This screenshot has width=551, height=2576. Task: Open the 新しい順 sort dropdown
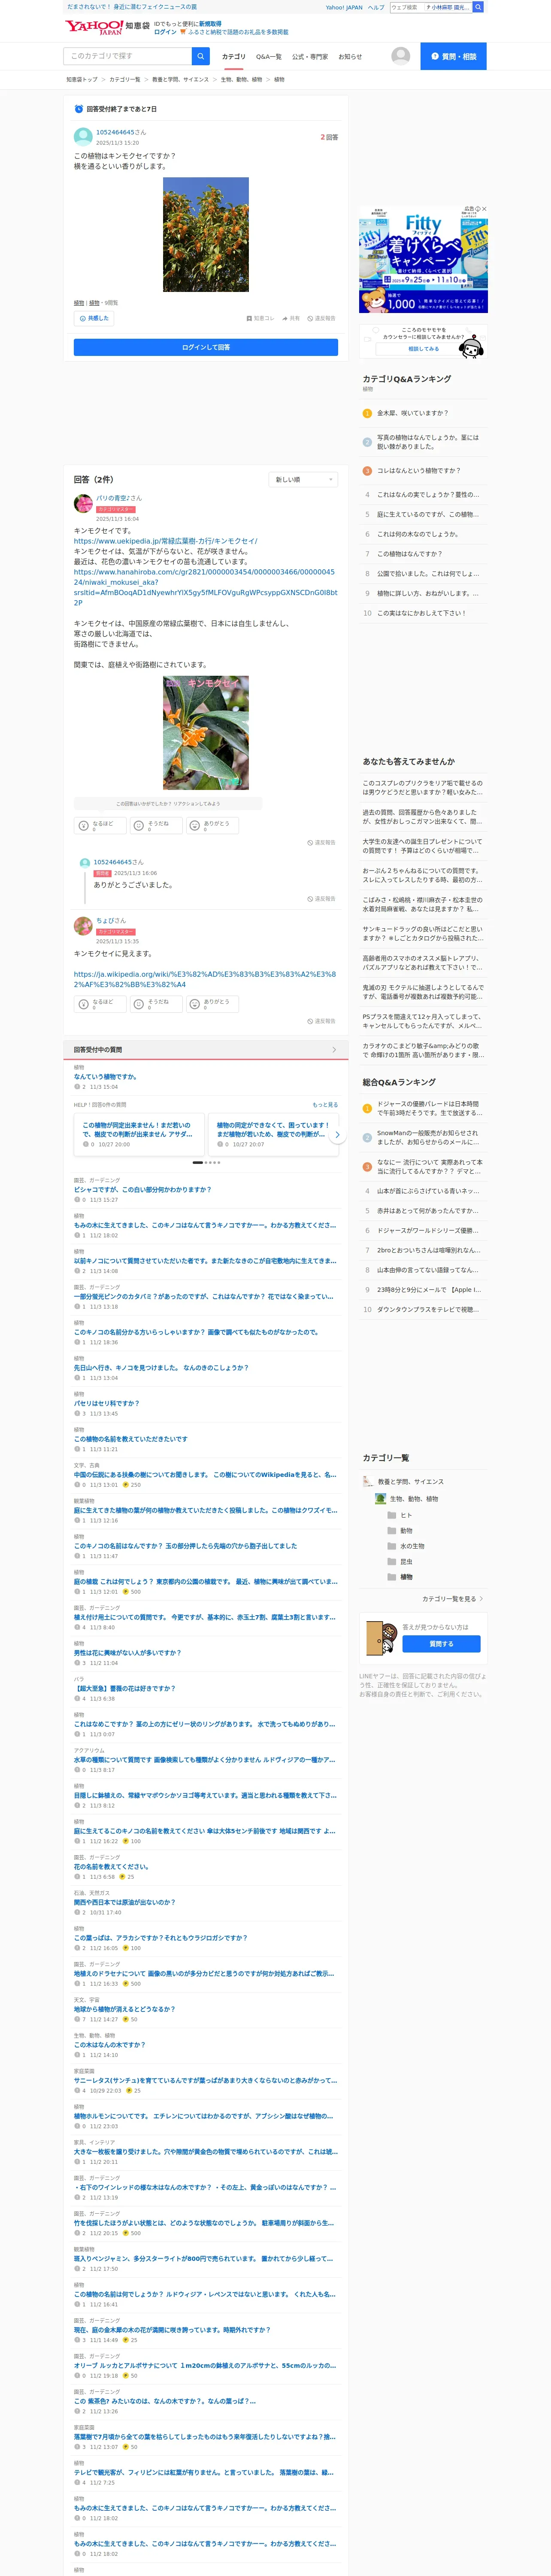coord(304,479)
